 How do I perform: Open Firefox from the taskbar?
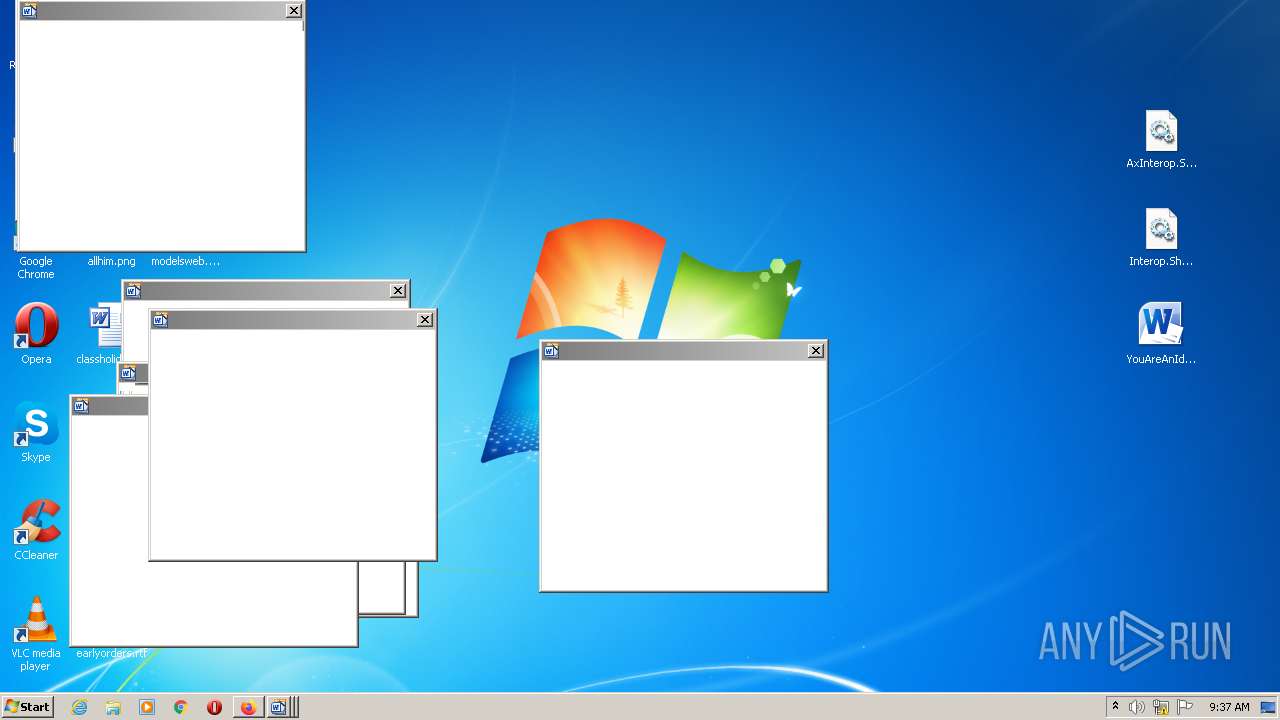click(x=248, y=707)
